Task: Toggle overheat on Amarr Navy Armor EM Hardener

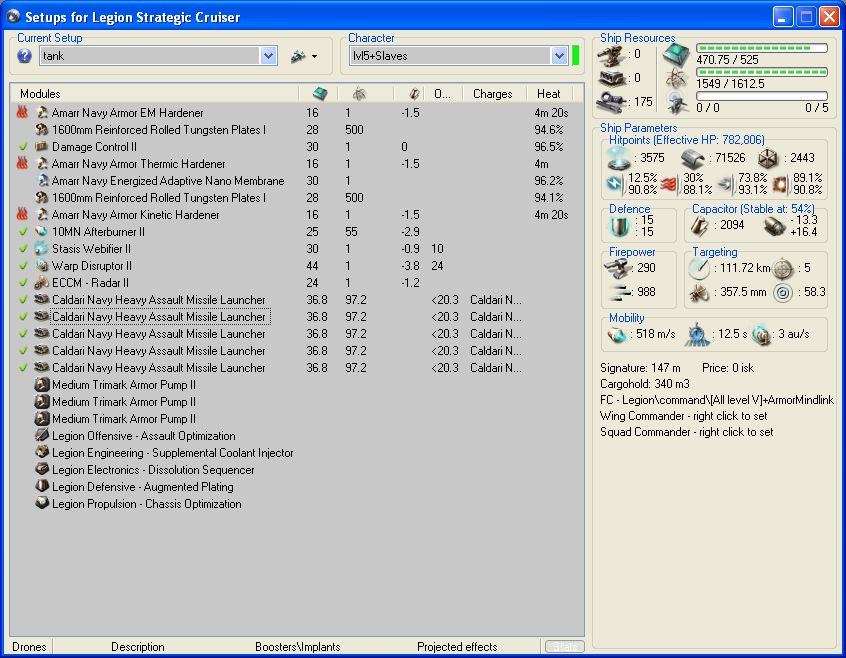Action: point(22,112)
